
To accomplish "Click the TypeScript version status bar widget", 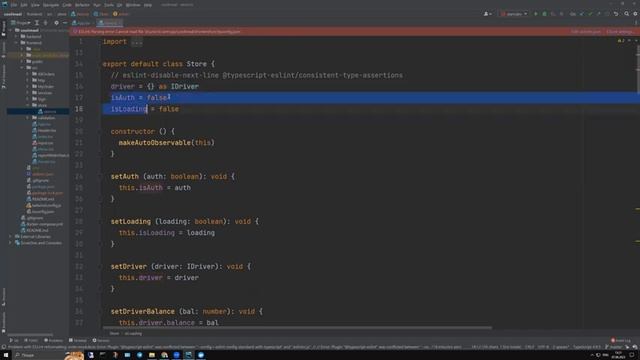I will pos(587,347).
